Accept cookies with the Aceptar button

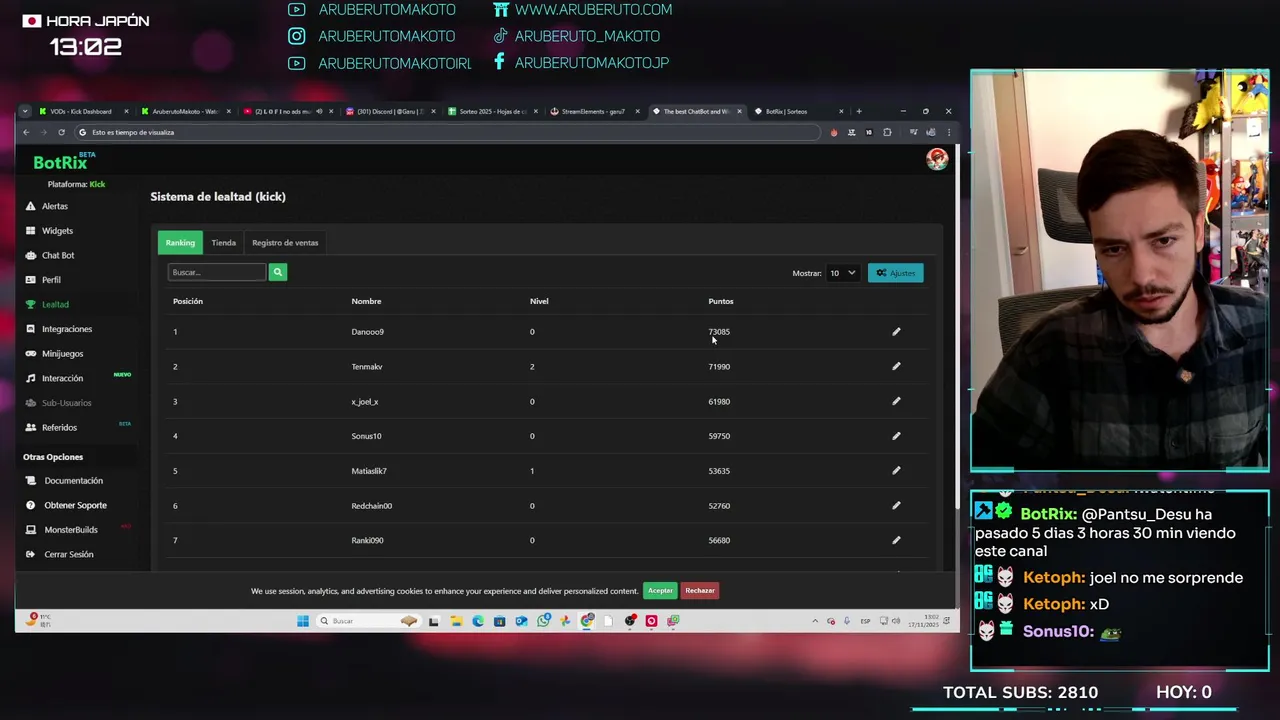(x=660, y=591)
